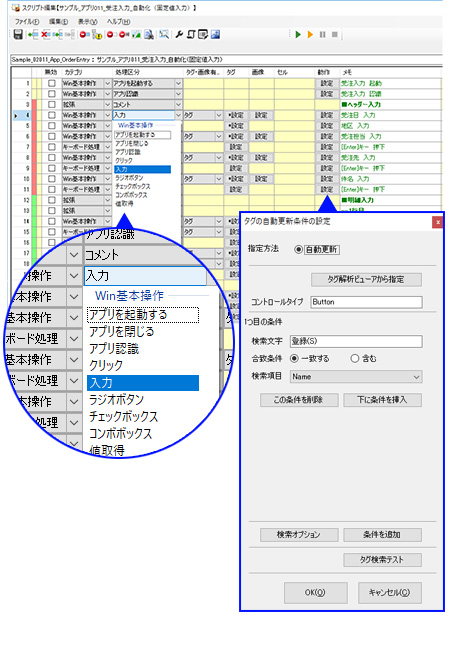450x650 pixels.
Task: Select the 一致する radio button
Action: [294, 358]
